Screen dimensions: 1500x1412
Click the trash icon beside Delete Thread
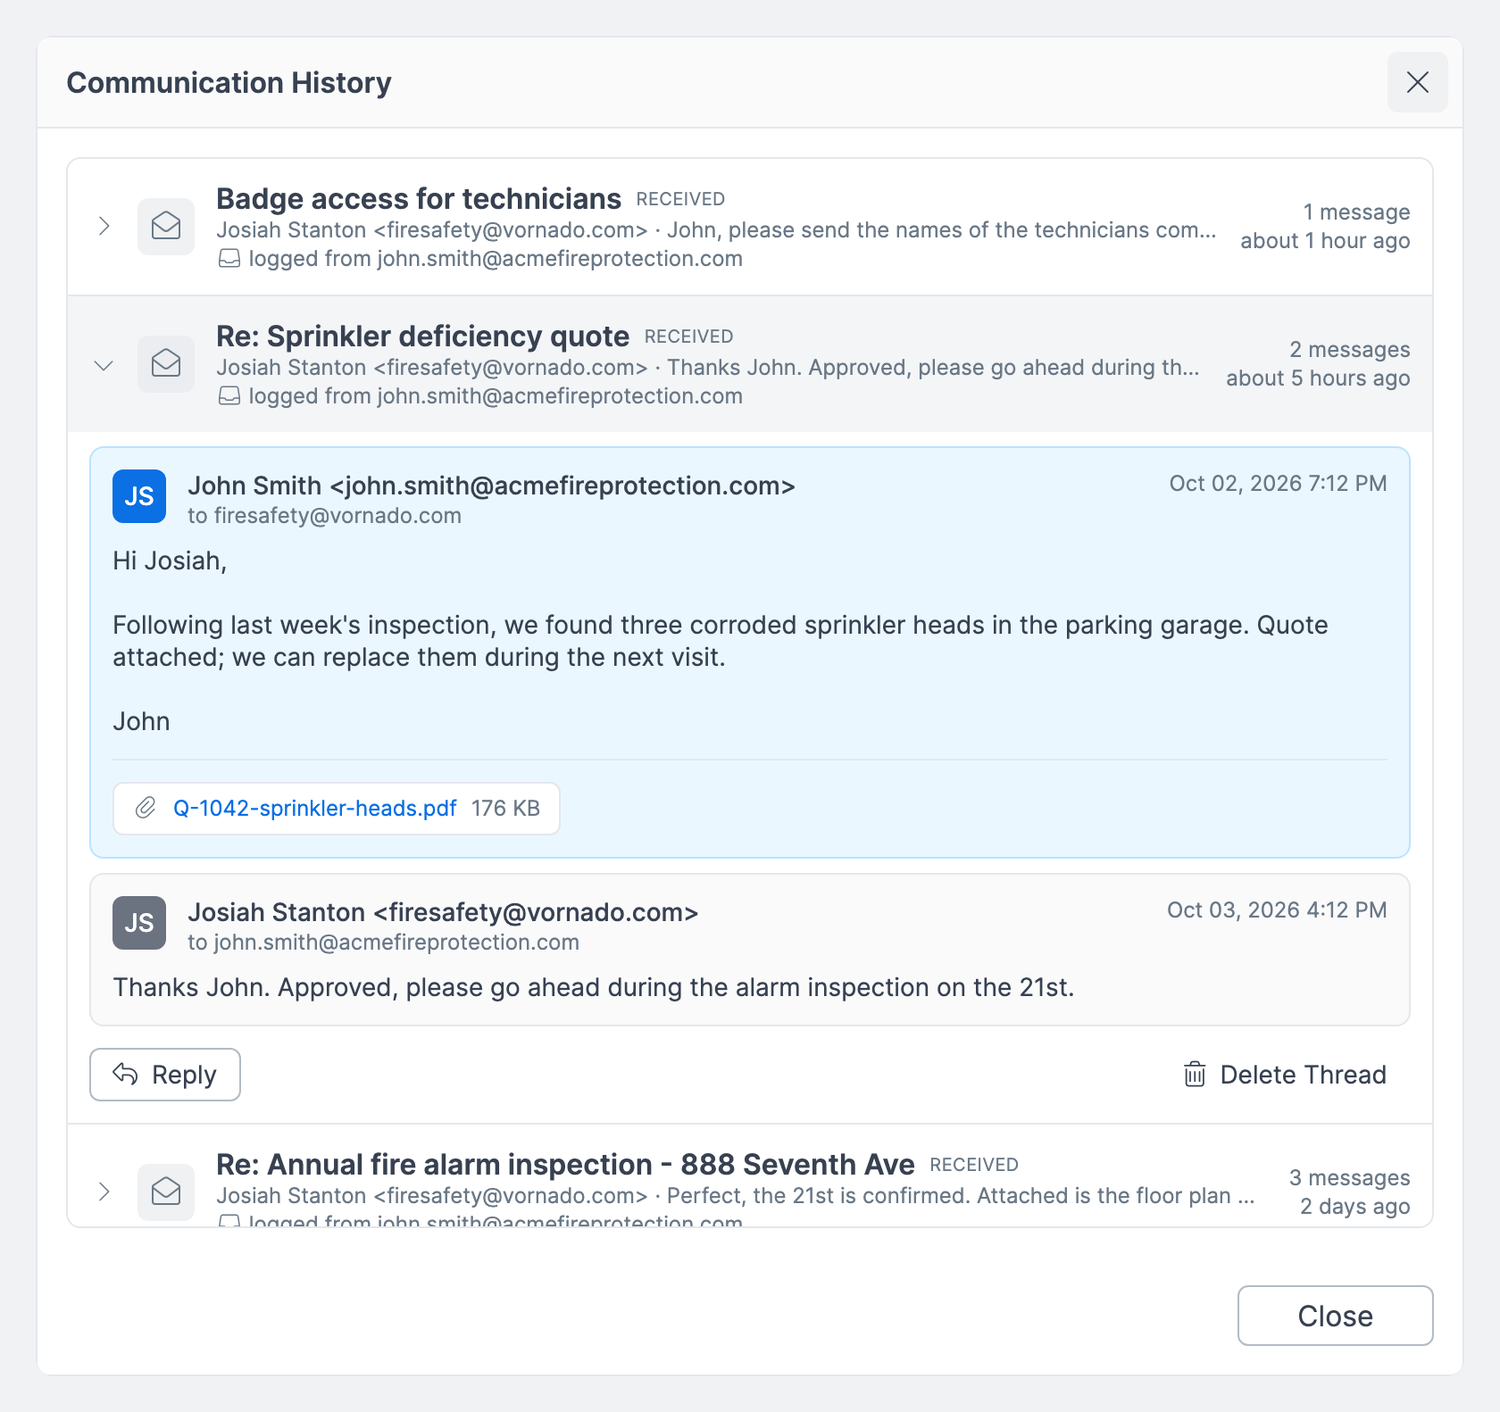1195,1074
